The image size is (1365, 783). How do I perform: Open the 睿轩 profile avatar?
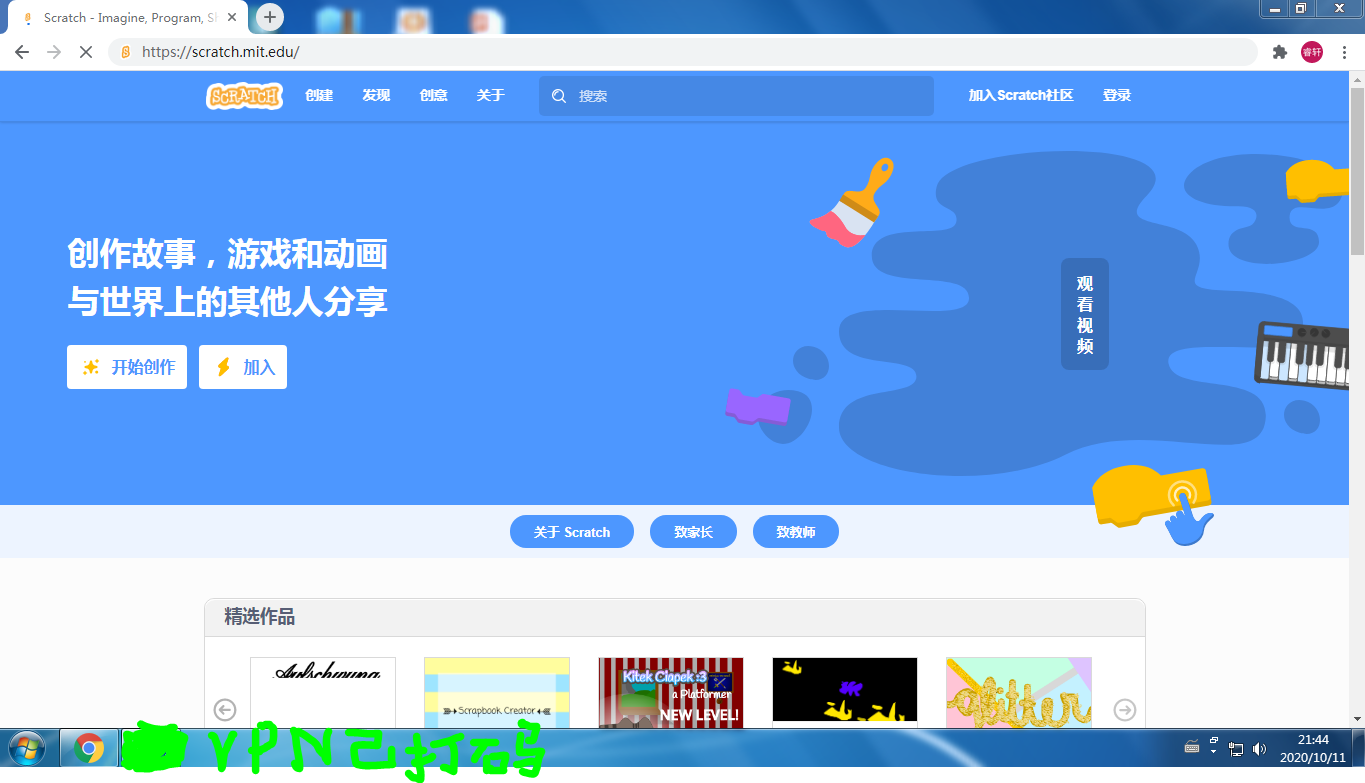(1311, 52)
